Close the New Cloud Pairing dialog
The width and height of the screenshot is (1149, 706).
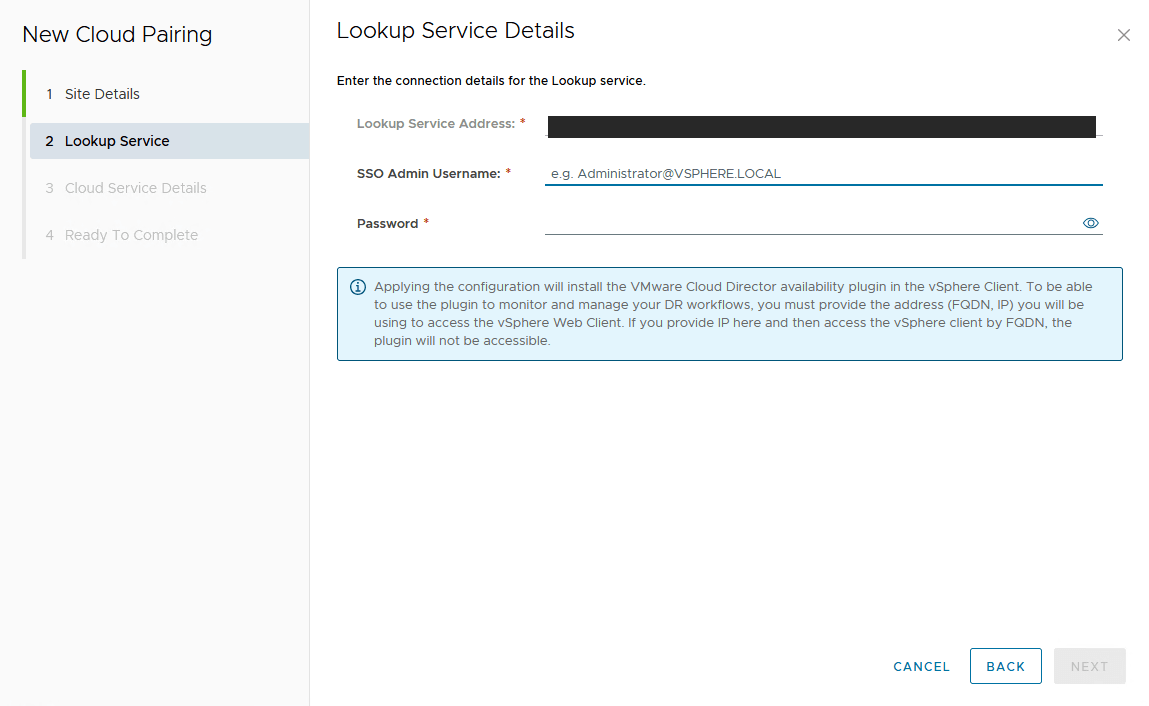coord(1123,35)
